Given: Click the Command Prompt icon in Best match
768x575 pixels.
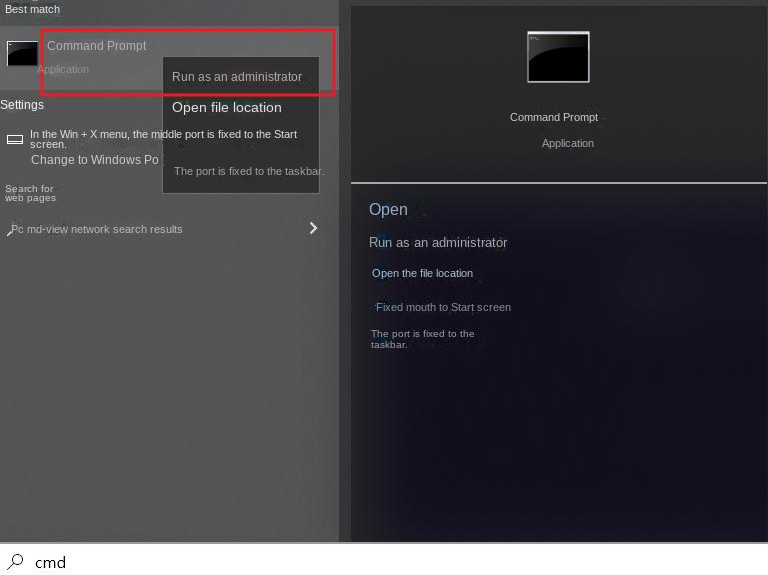Looking at the screenshot, I should click(22, 53).
